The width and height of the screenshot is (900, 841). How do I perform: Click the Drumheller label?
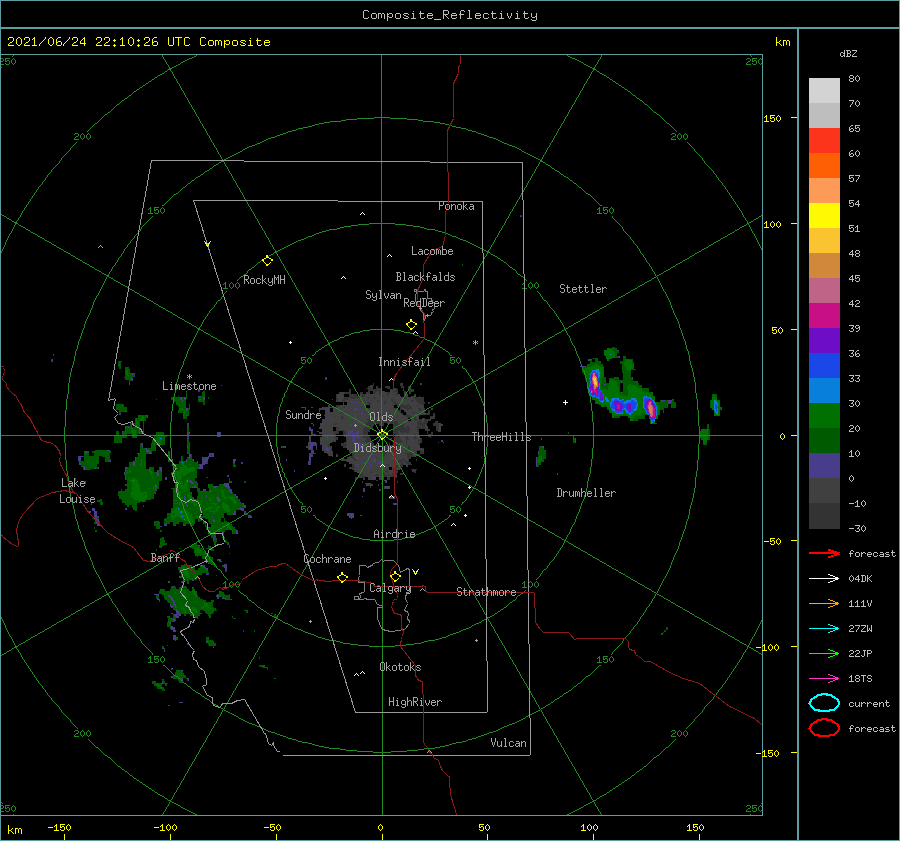click(586, 493)
